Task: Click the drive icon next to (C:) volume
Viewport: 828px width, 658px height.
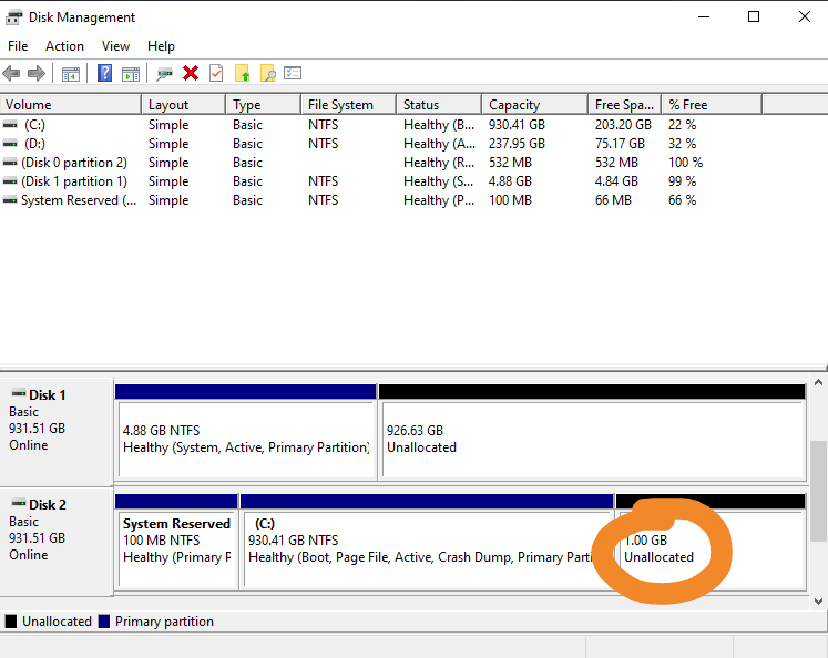Action: (x=10, y=125)
